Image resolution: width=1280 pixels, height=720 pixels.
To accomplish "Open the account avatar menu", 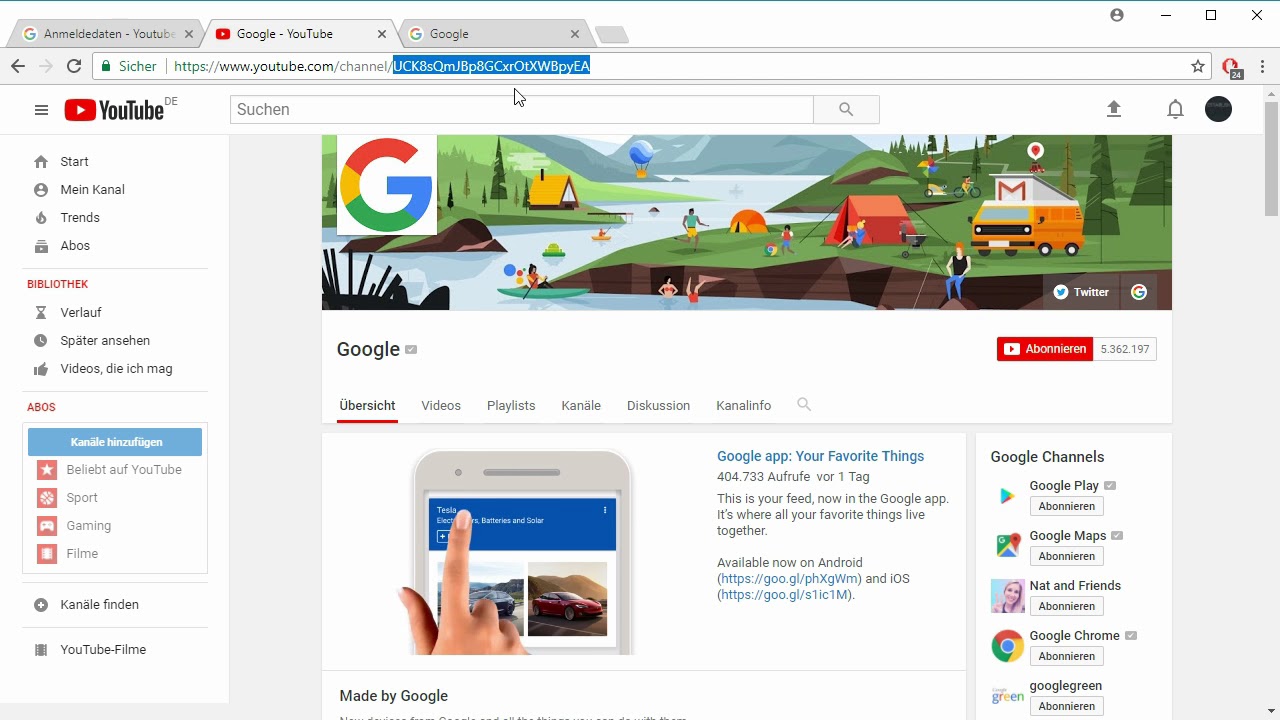I will [x=1218, y=109].
